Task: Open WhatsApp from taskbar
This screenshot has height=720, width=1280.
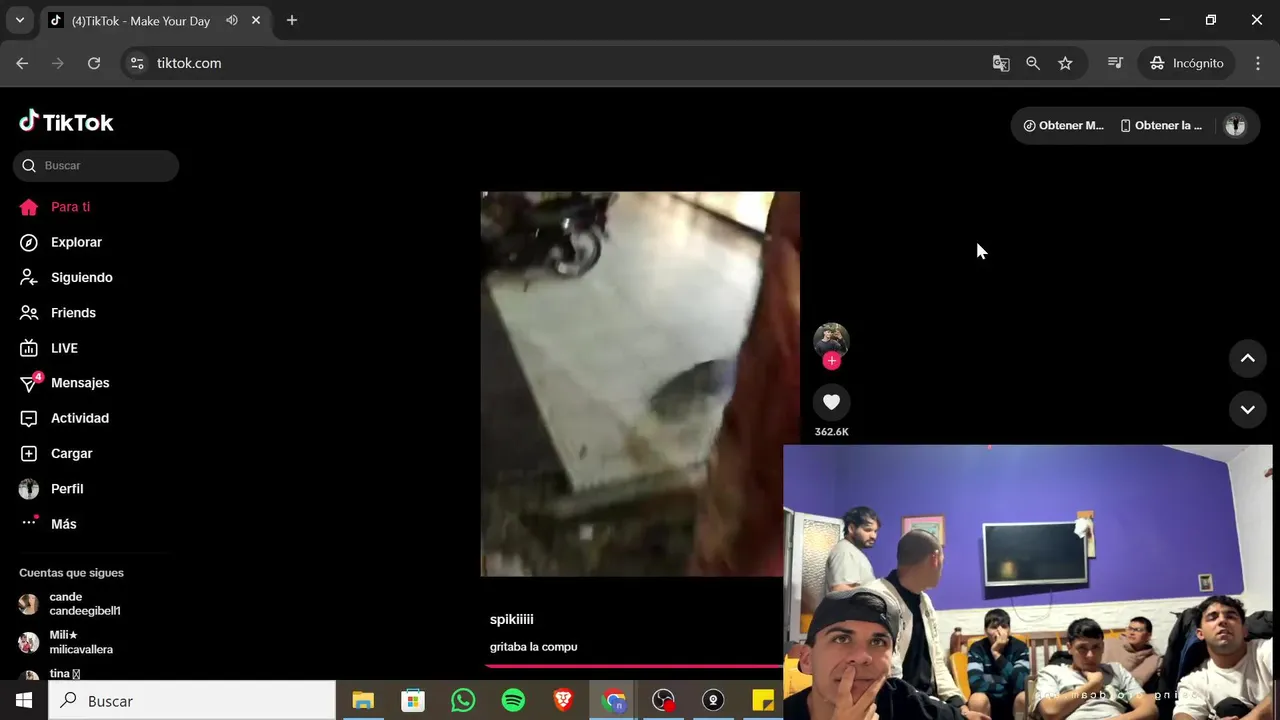Action: point(463,701)
